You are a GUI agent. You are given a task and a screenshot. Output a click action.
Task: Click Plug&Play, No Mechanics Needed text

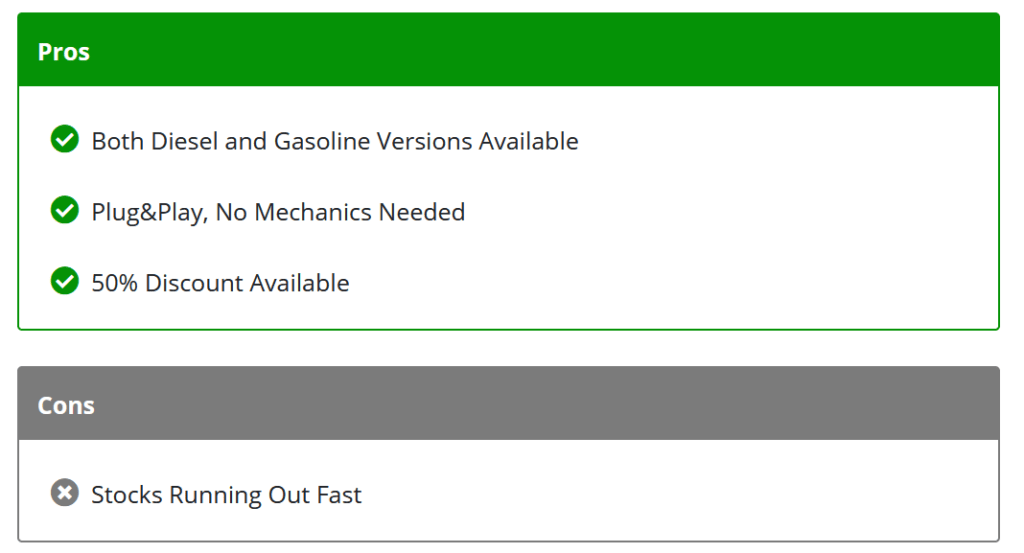point(278,212)
